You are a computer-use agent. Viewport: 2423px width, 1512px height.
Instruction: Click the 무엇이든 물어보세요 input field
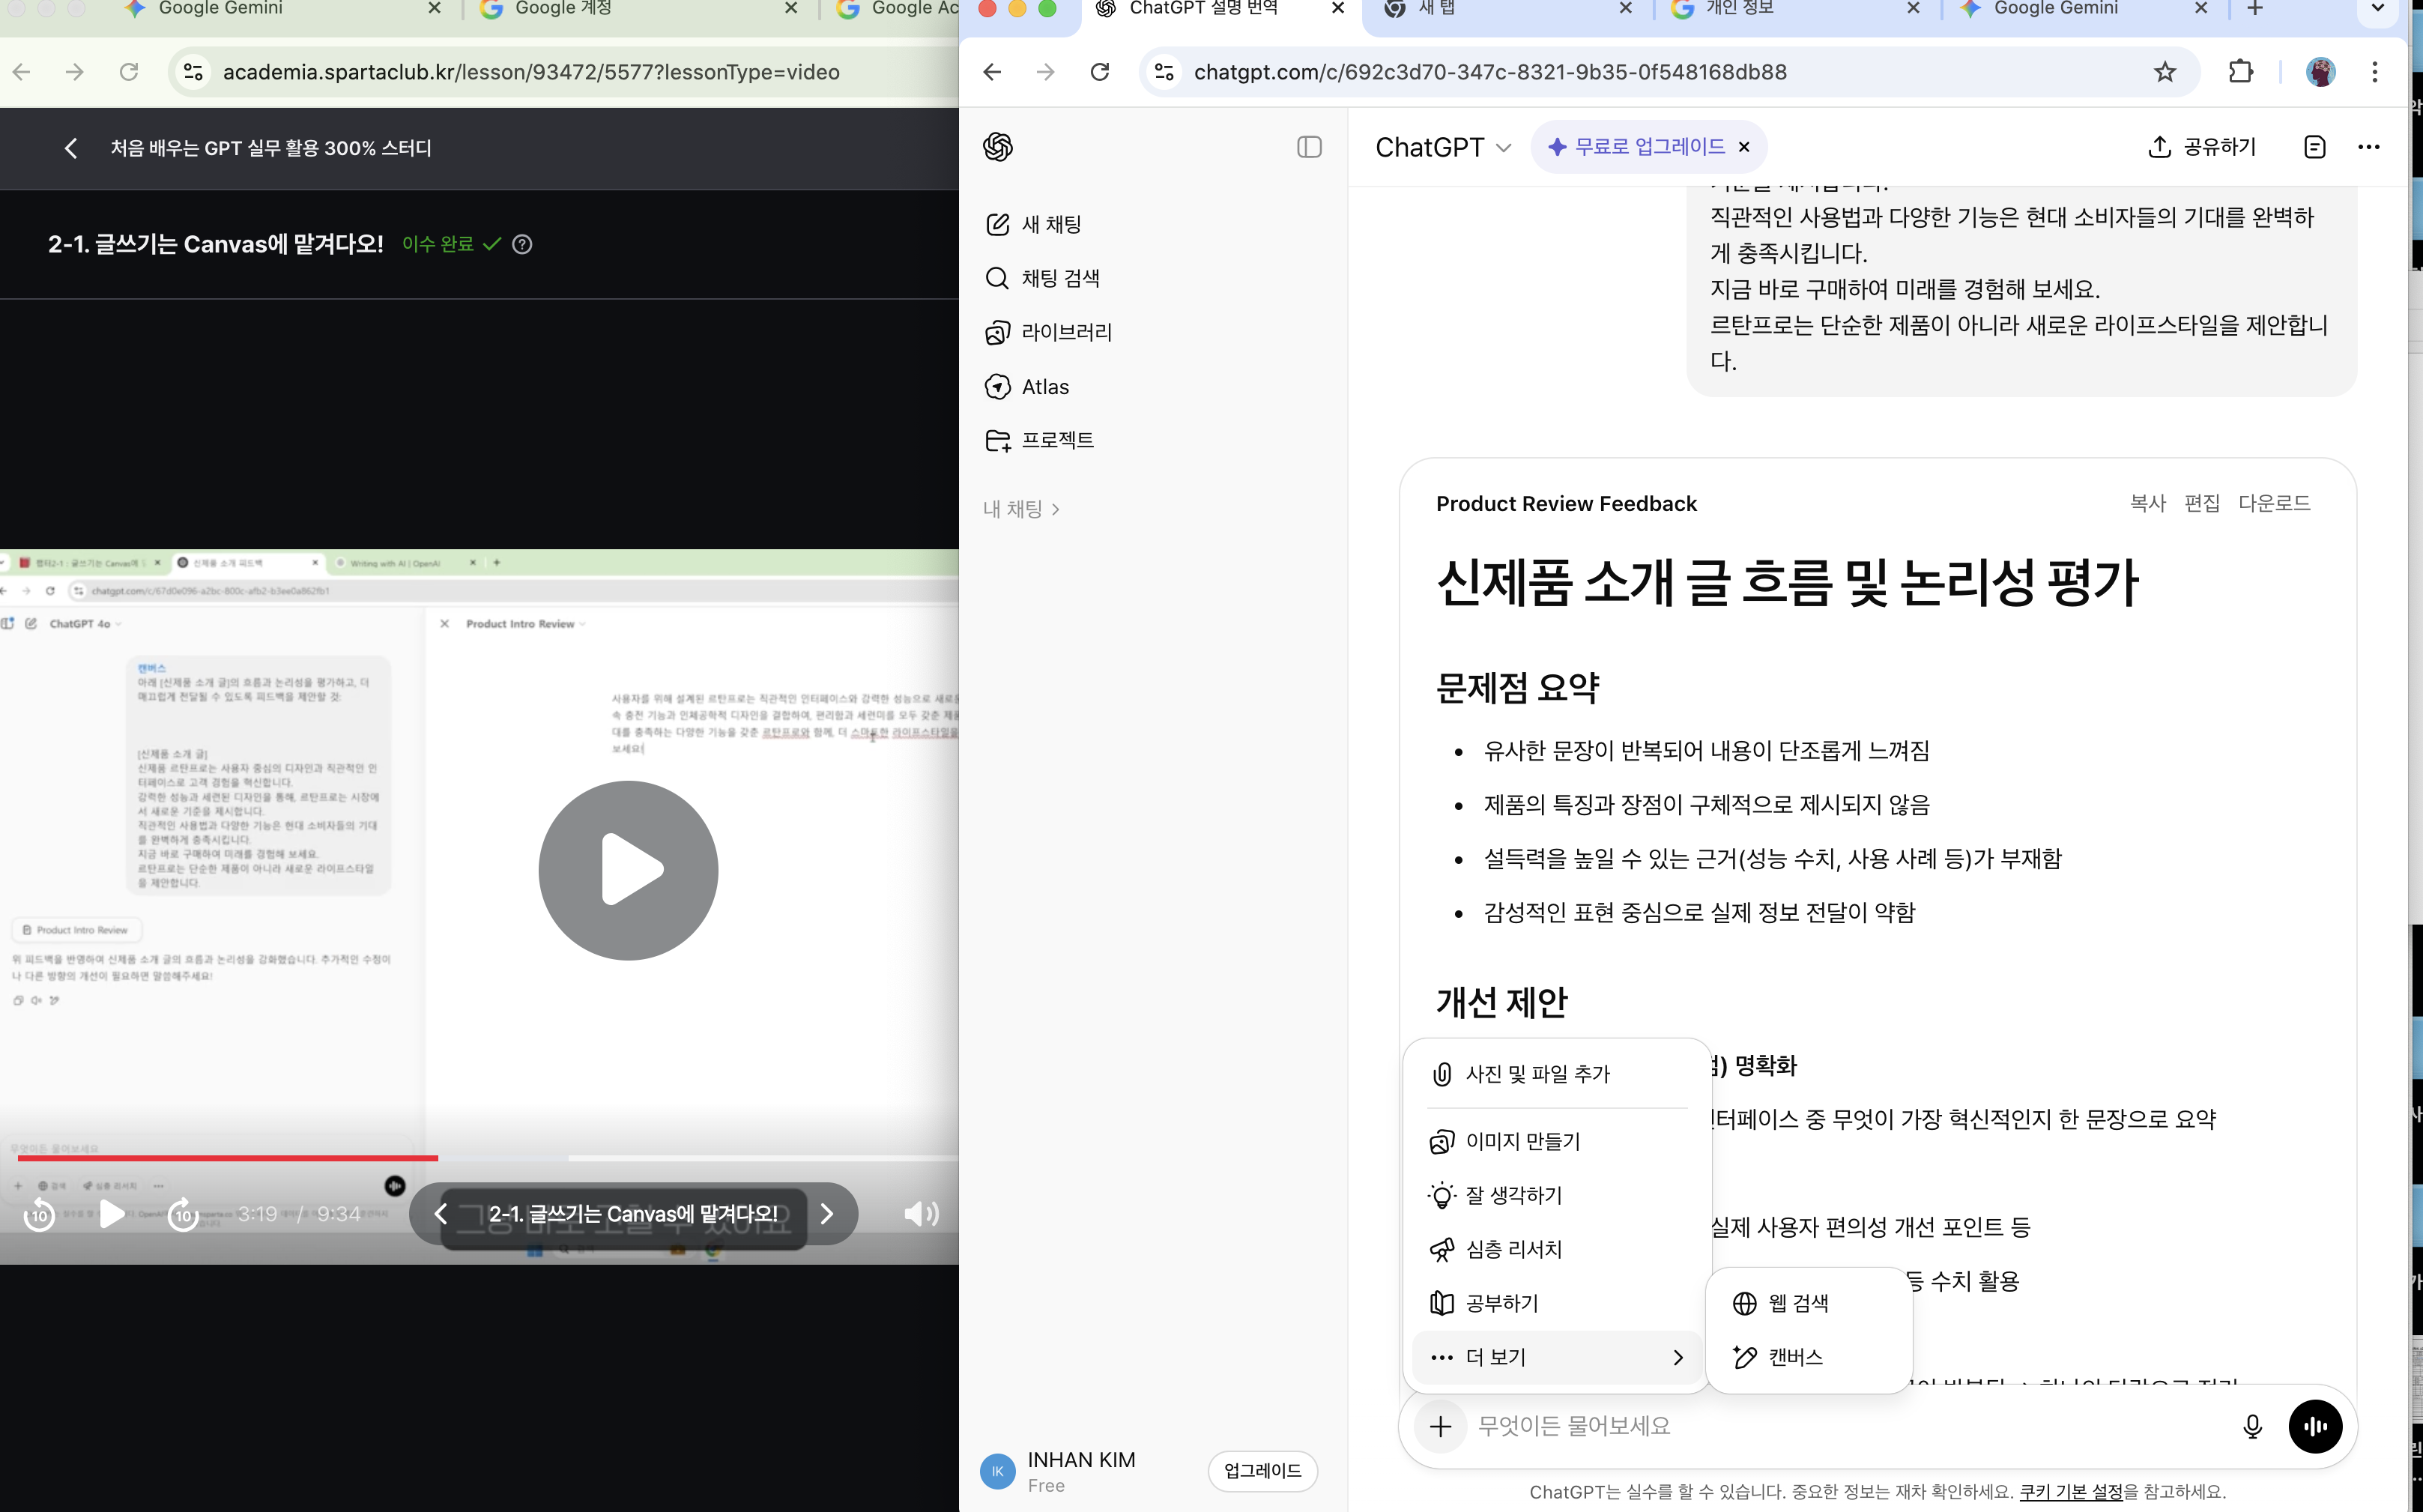(x=1845, y=1426)
